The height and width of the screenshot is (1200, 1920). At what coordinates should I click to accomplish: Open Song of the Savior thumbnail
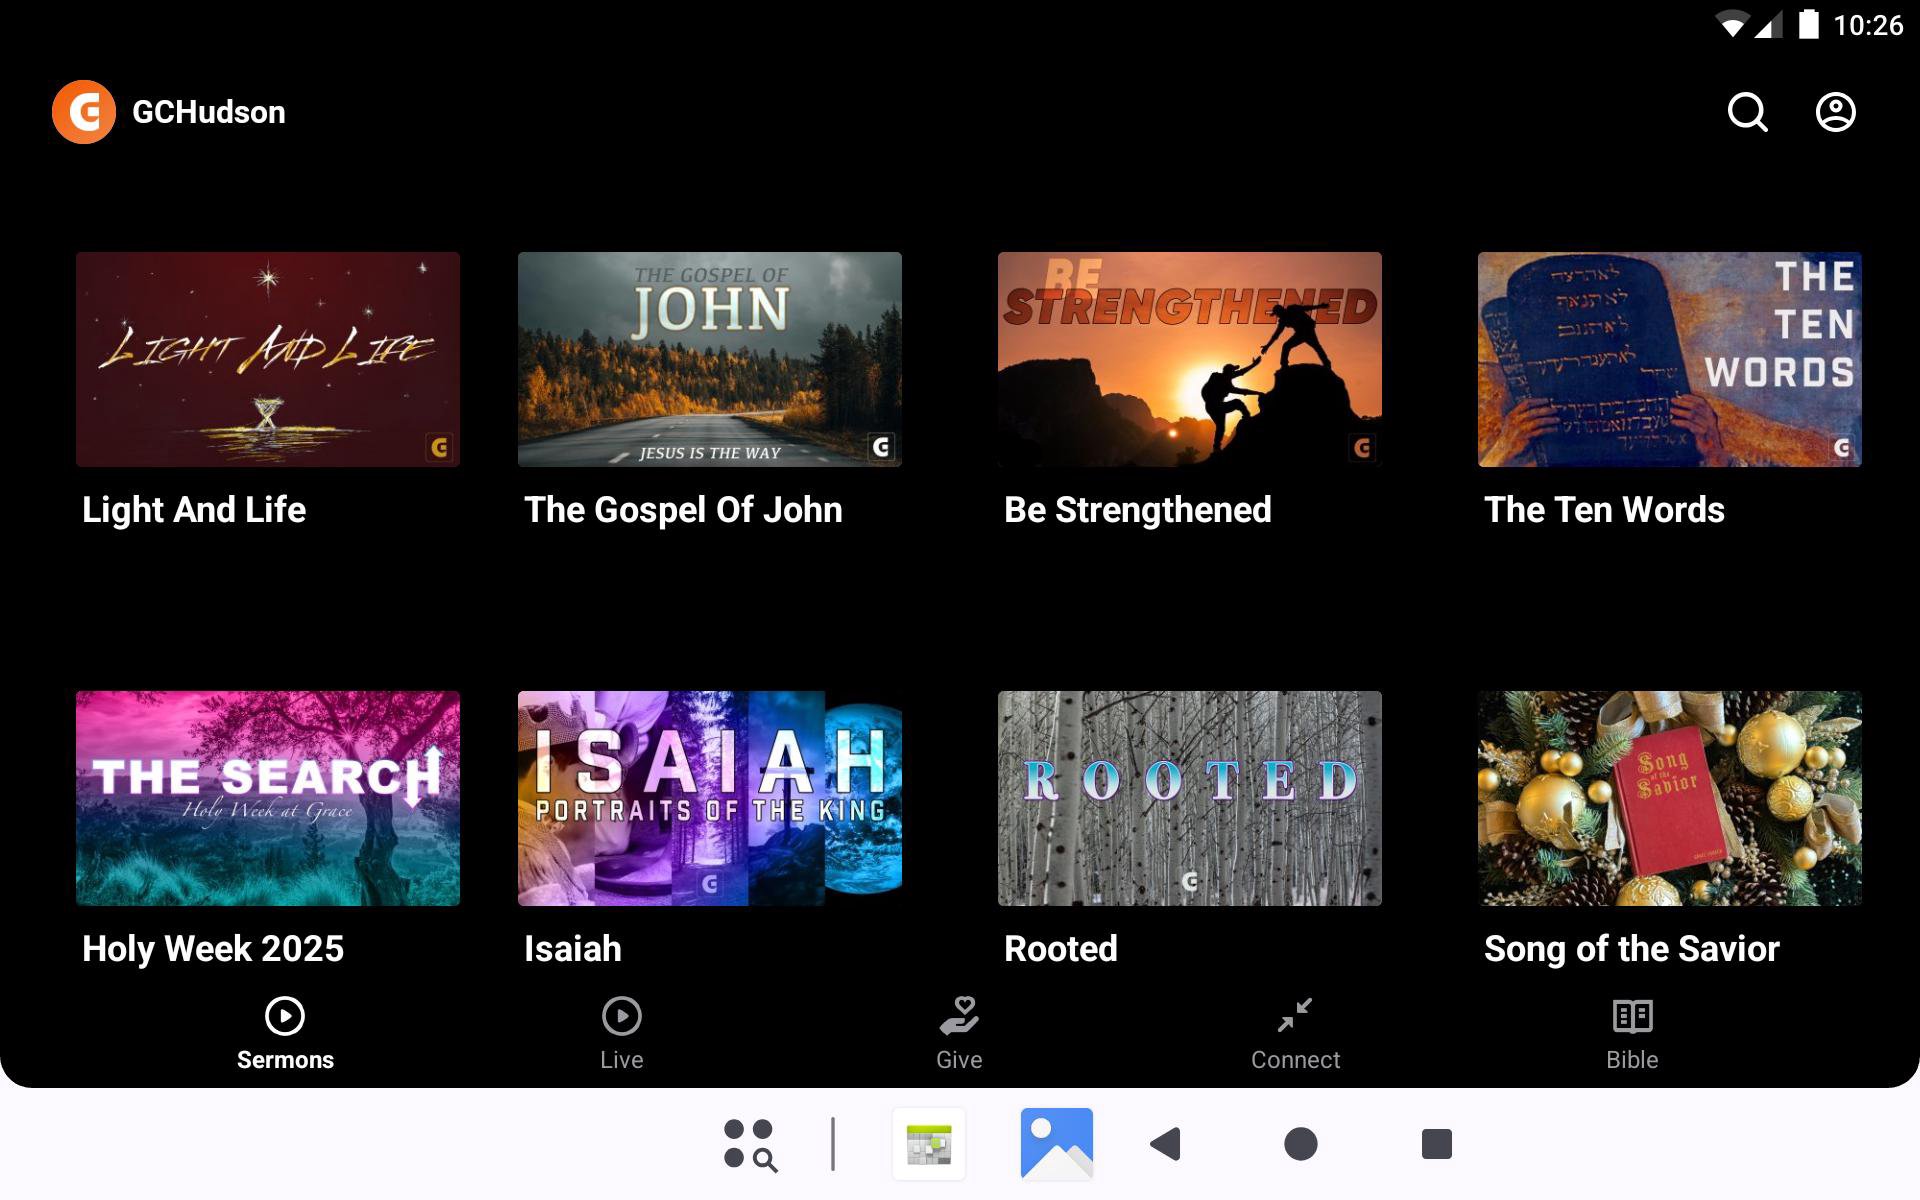coord(1670,798)
